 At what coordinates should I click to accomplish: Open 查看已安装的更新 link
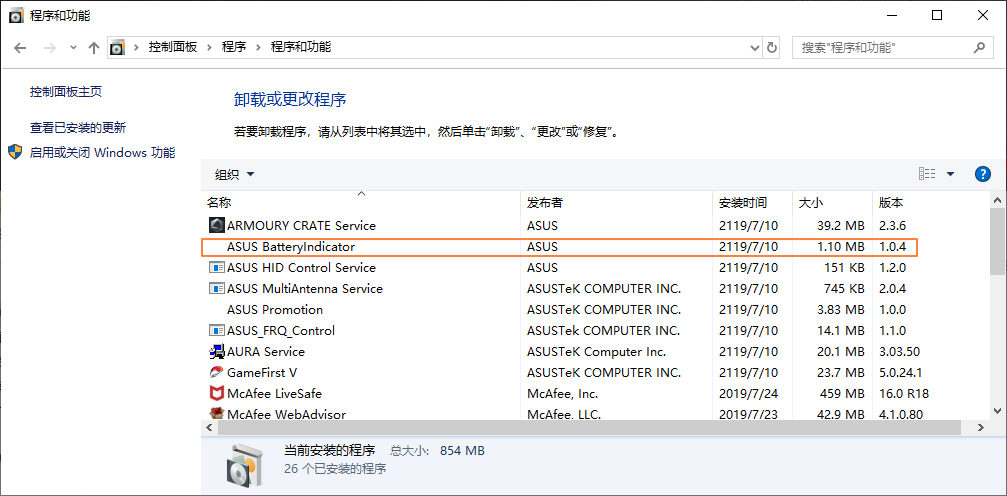pos(78,128)
